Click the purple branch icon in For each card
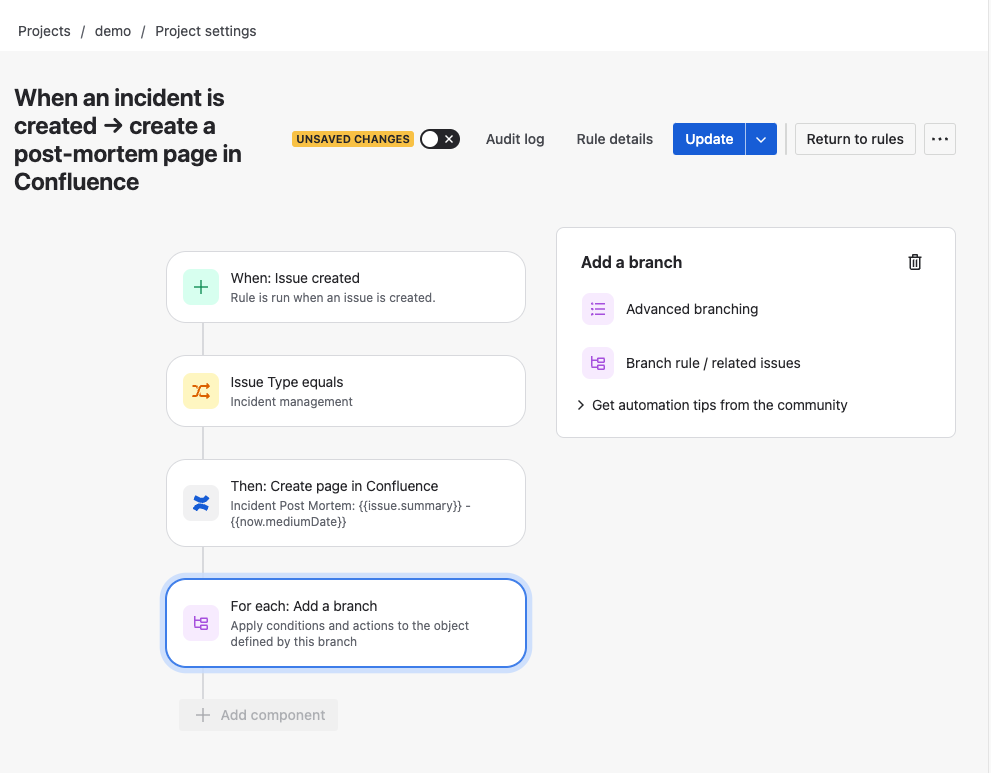The width and height of the screenshot is (991, 773). click(x=201, y=623)
